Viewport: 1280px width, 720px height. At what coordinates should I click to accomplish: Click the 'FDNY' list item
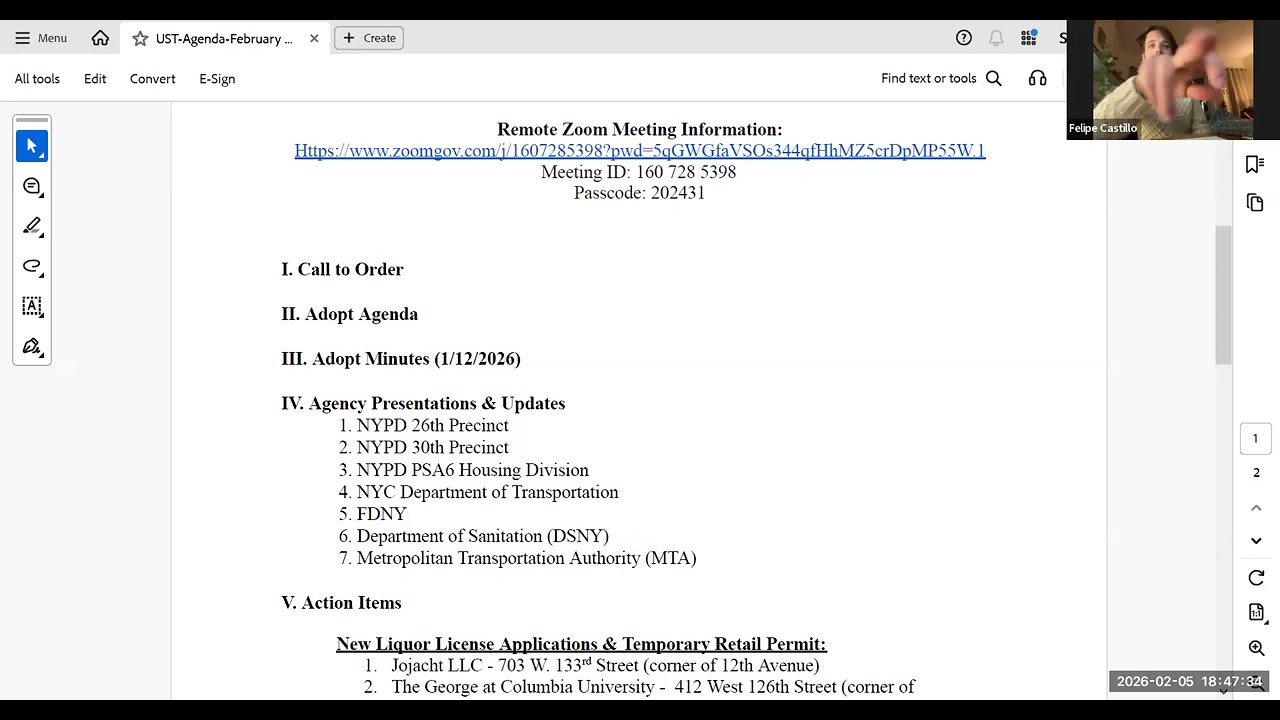click(382, 514)
